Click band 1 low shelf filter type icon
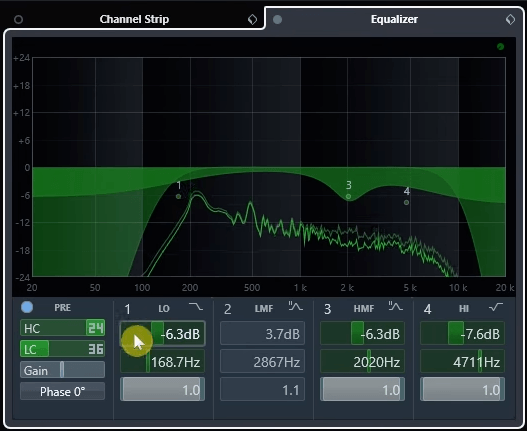Screen dimensions: 527x431 point(196,307)
